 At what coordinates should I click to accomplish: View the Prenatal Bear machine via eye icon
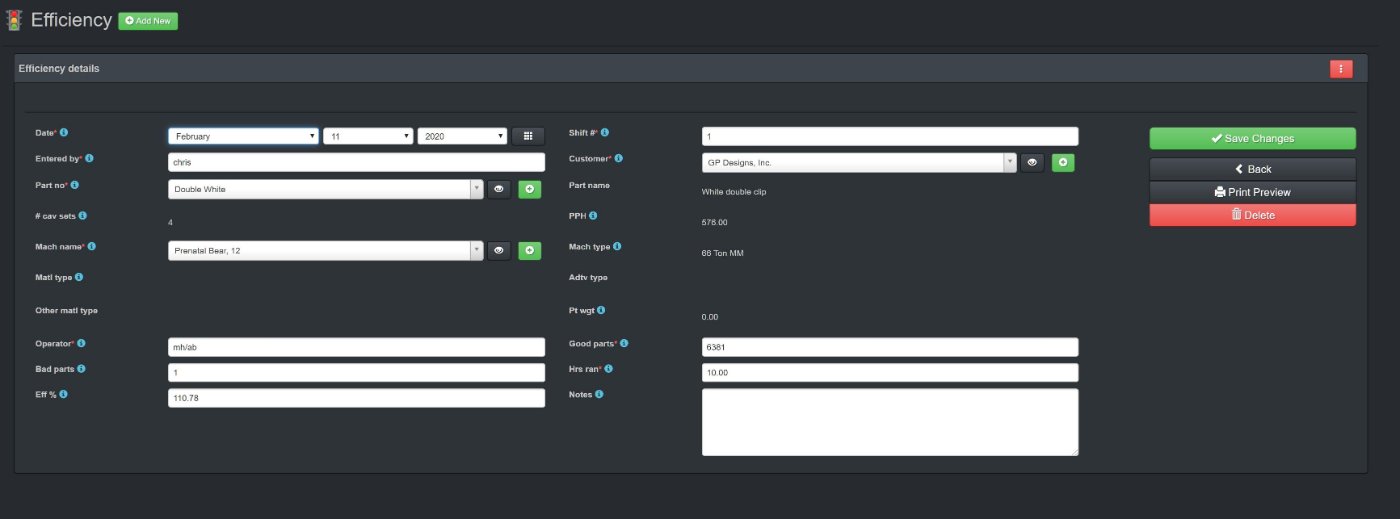click(x=499, y=250)
